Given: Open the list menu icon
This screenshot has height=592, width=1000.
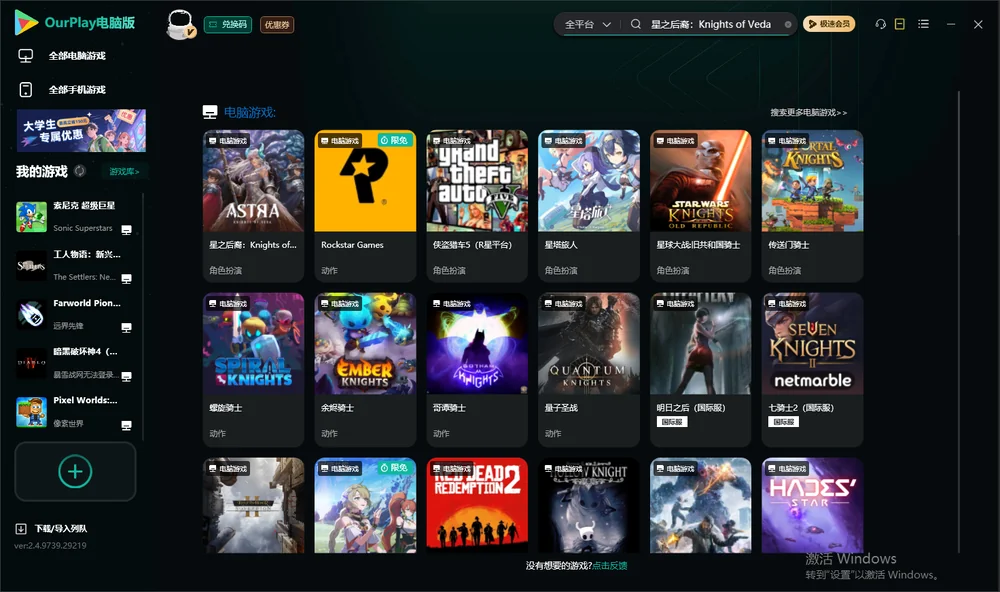Looking at the screenshot, I should (923, 24).
